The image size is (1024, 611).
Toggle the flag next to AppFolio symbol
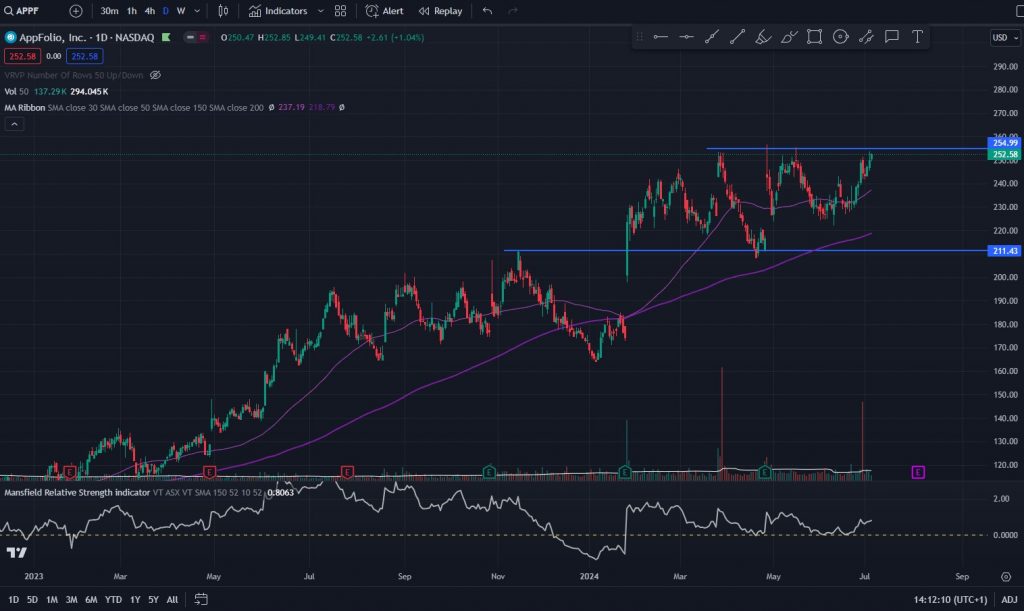click(x=165, y=37)
